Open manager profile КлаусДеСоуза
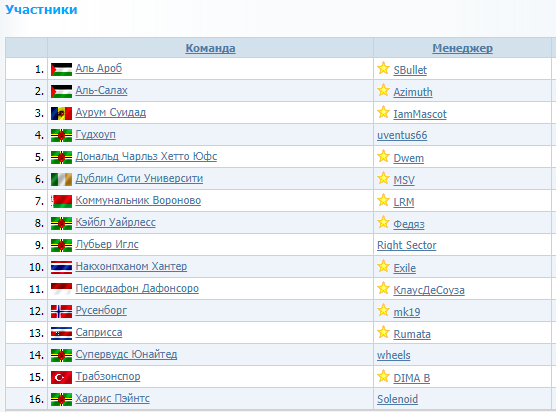 coord(429,290)
